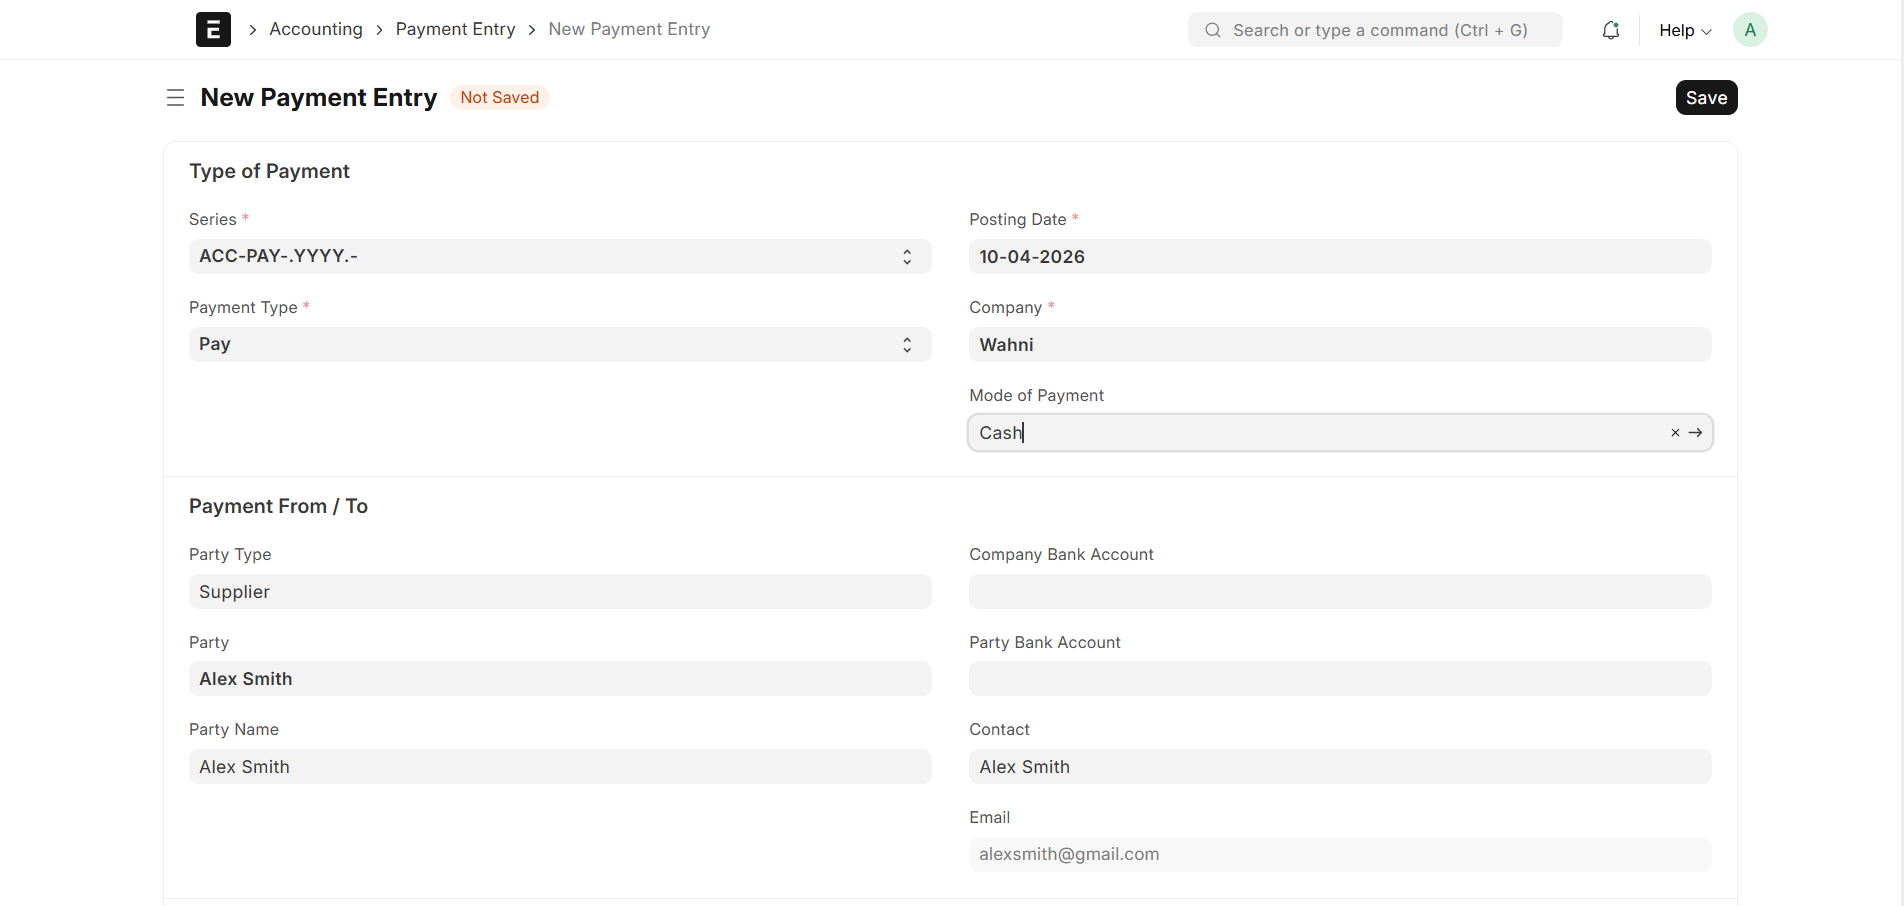
Task: Select the Party Bank Account field
Action: [x=1340, y=678]
